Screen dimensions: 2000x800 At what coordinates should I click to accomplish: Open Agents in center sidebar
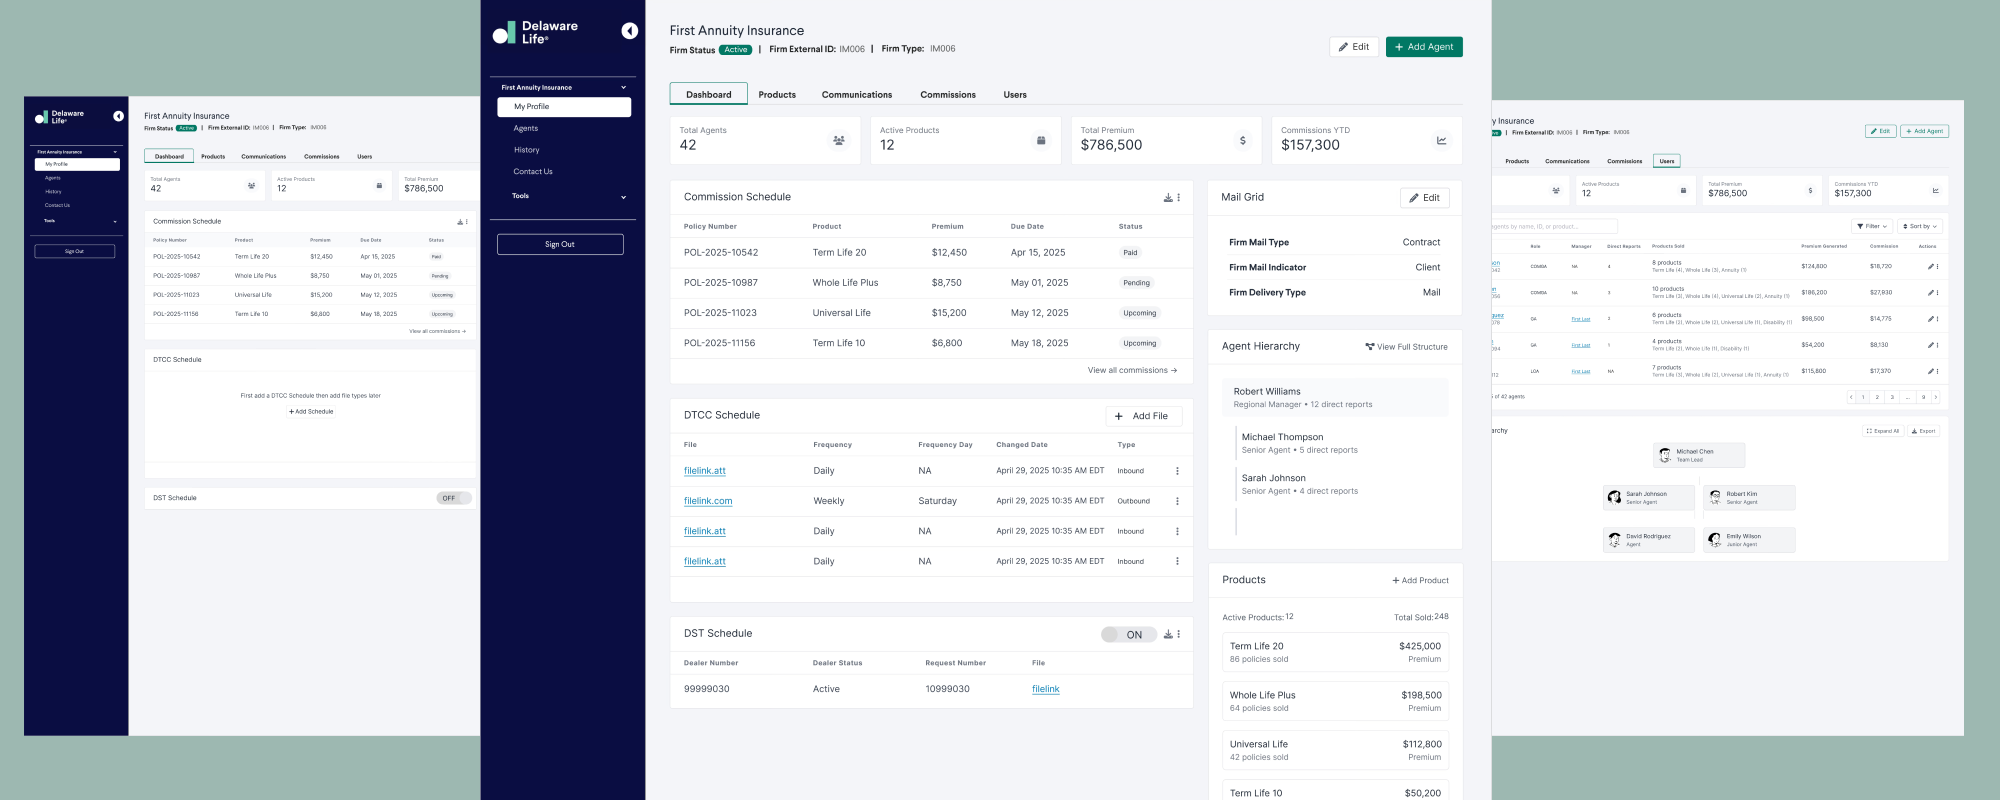(526, 128)
